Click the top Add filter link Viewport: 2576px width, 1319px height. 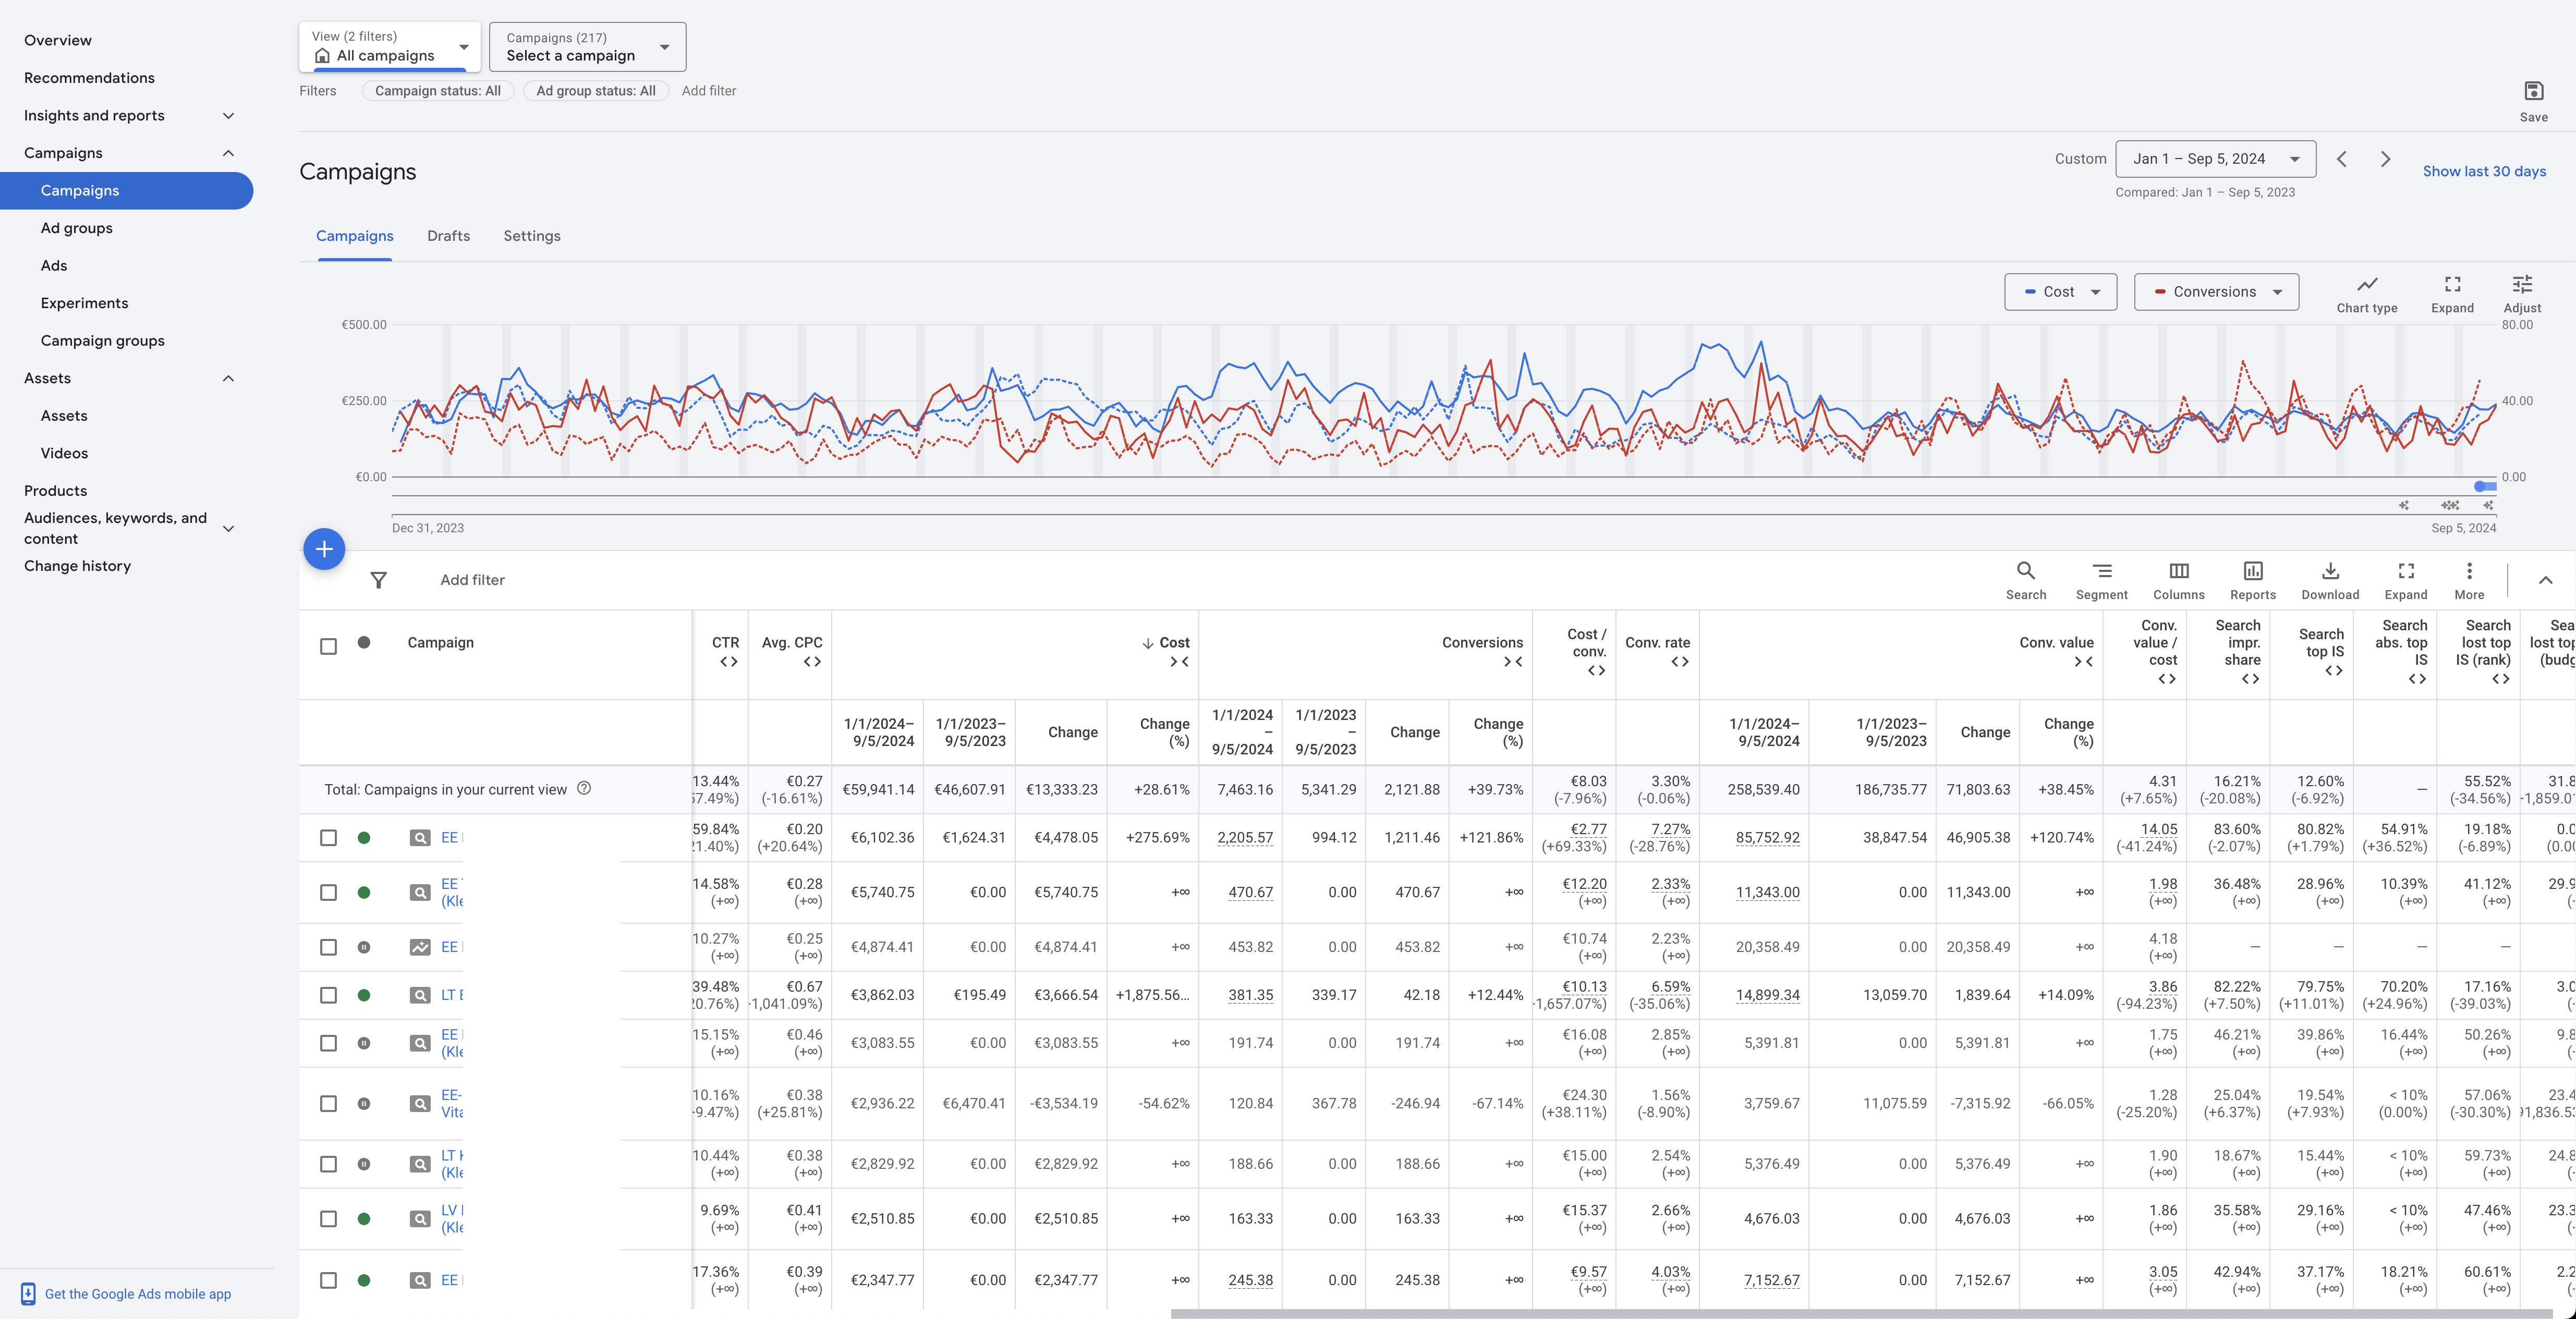click(709, 91)
